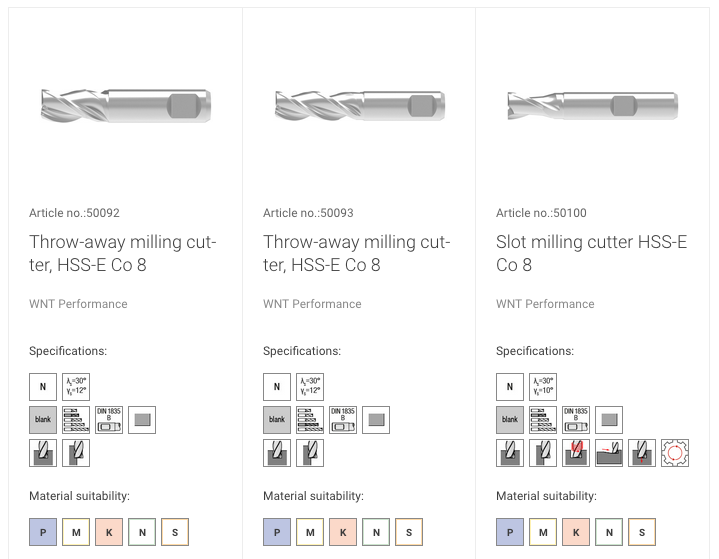Click the 'S' material box for article 50100
The width and height of the screenshot is (719, 559).
(642, 532)
